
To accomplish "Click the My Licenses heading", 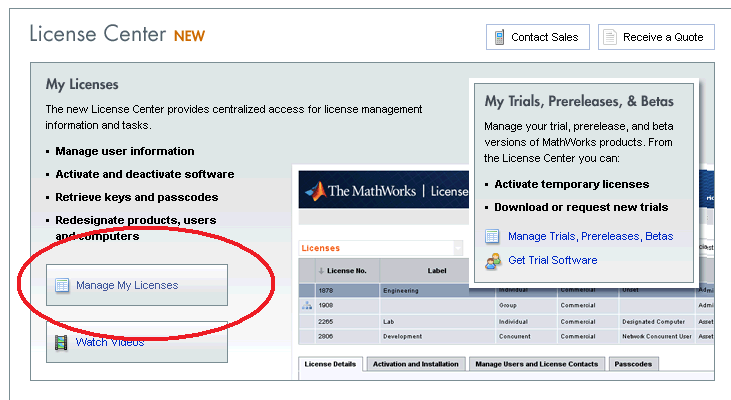I will pos(82,84).
